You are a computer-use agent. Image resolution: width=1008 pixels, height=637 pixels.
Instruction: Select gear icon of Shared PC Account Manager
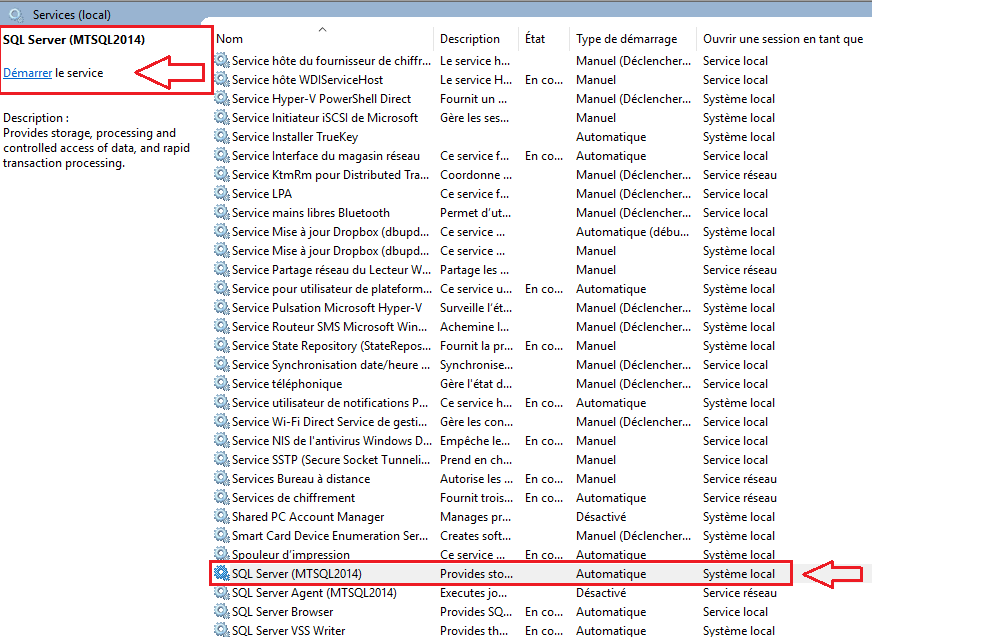222,516
